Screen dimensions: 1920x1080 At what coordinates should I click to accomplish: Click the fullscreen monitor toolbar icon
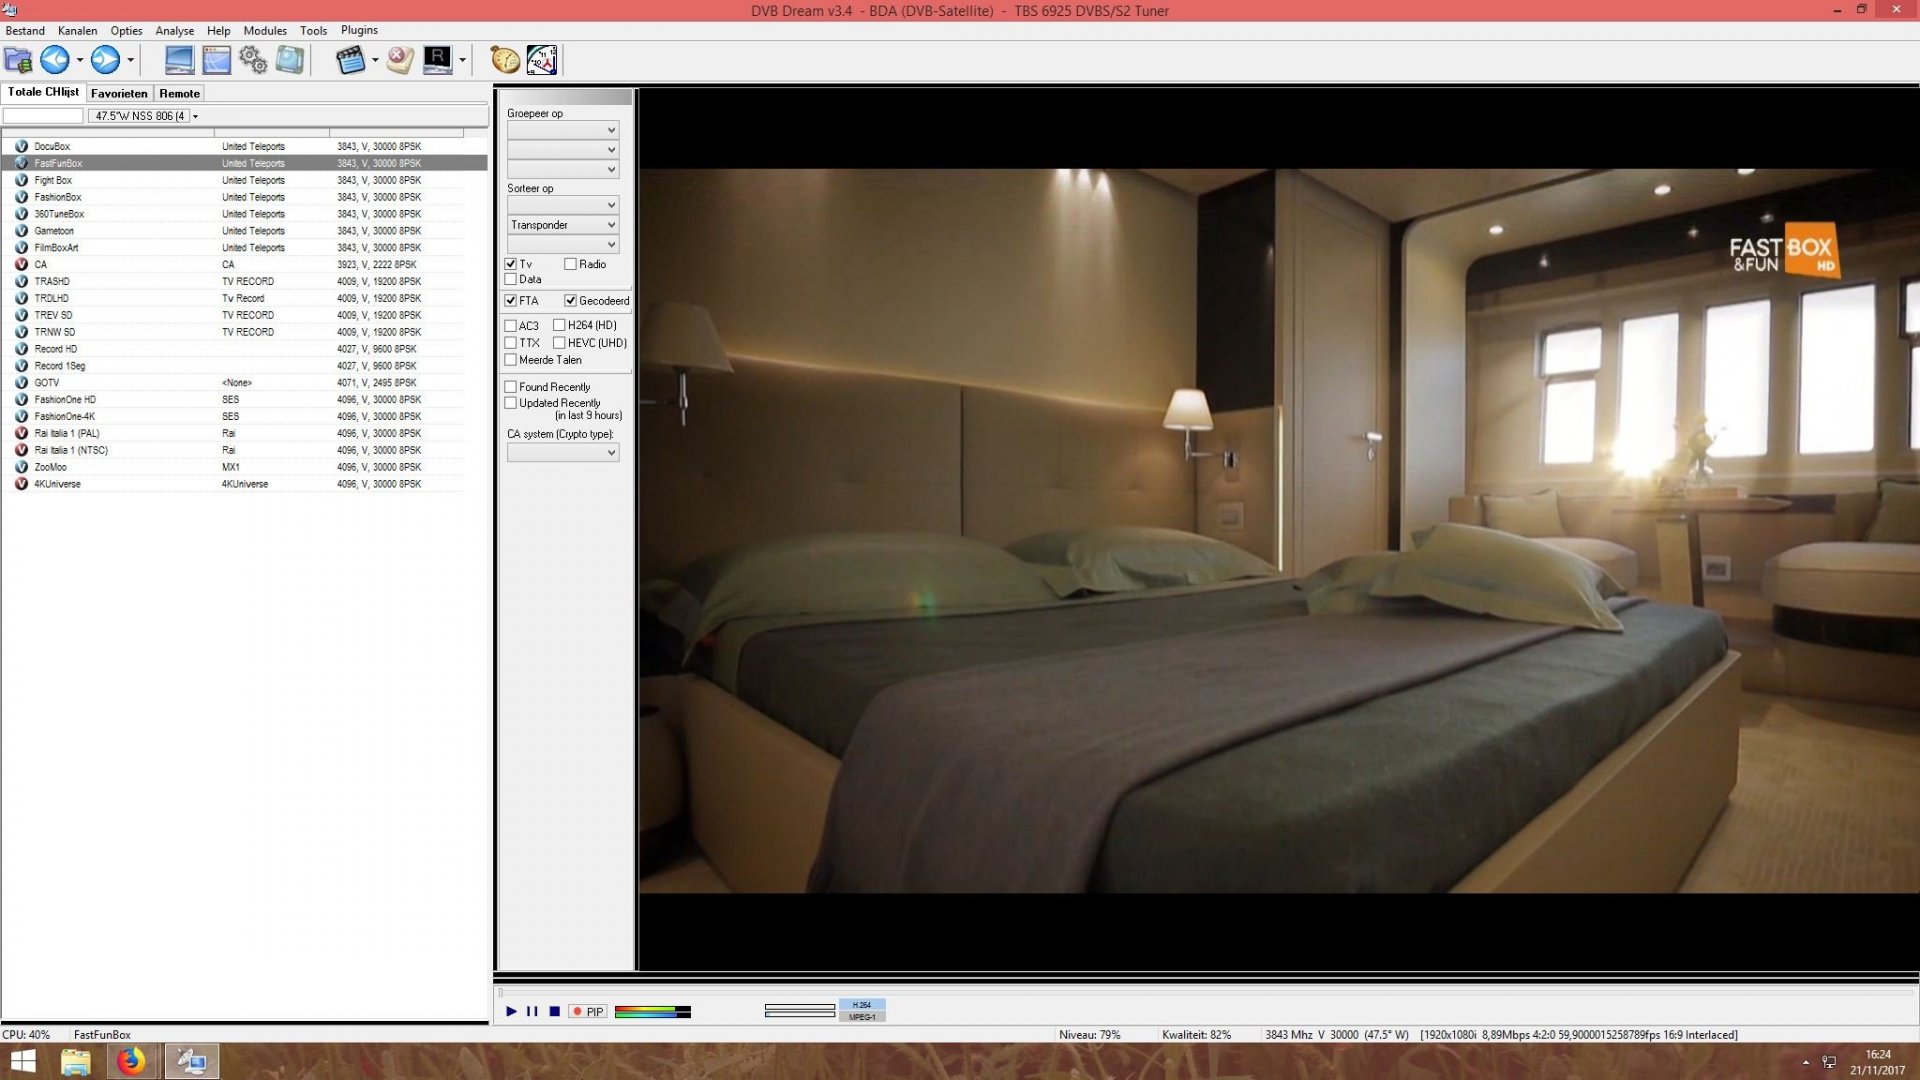coord(179,60)
